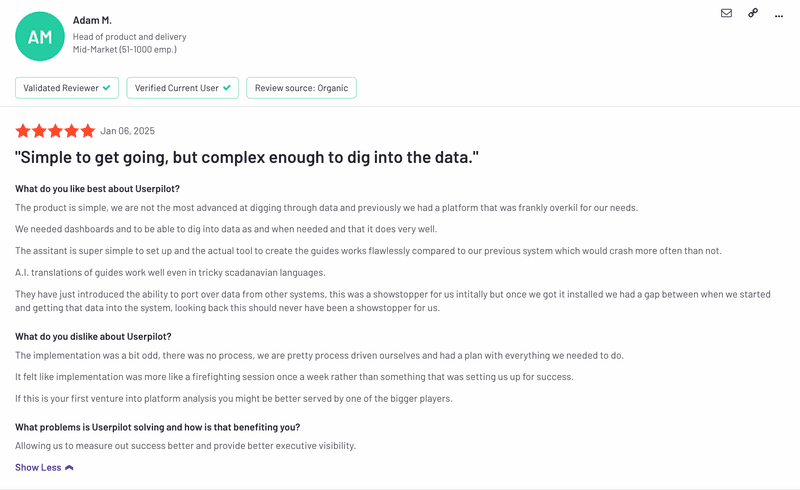
Task: Copy review link via chain icon
Action: click(x=753, y=13)
